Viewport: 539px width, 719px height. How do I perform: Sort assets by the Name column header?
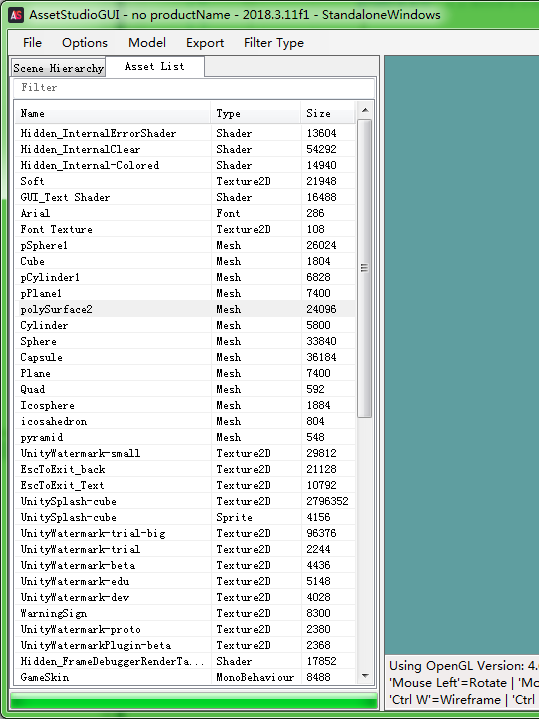112,113
